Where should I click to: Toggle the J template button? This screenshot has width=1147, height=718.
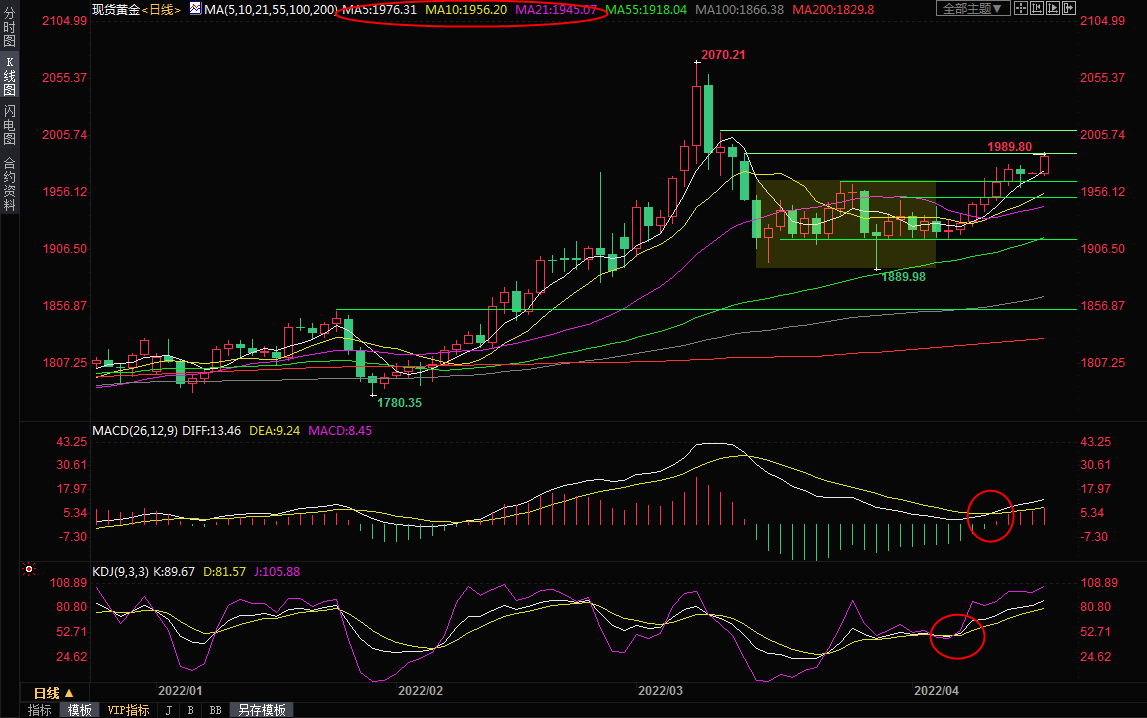pyautogui.click(x=168, y=710)
